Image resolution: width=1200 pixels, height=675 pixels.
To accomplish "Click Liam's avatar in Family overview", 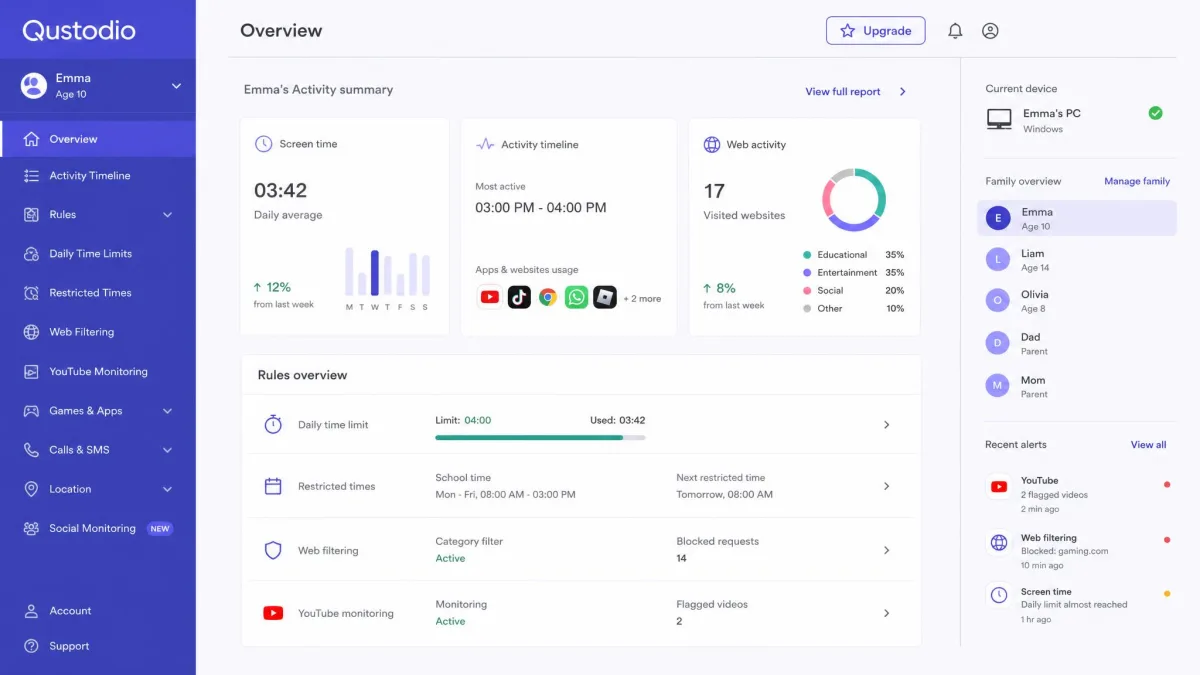I will click(998, 260).
